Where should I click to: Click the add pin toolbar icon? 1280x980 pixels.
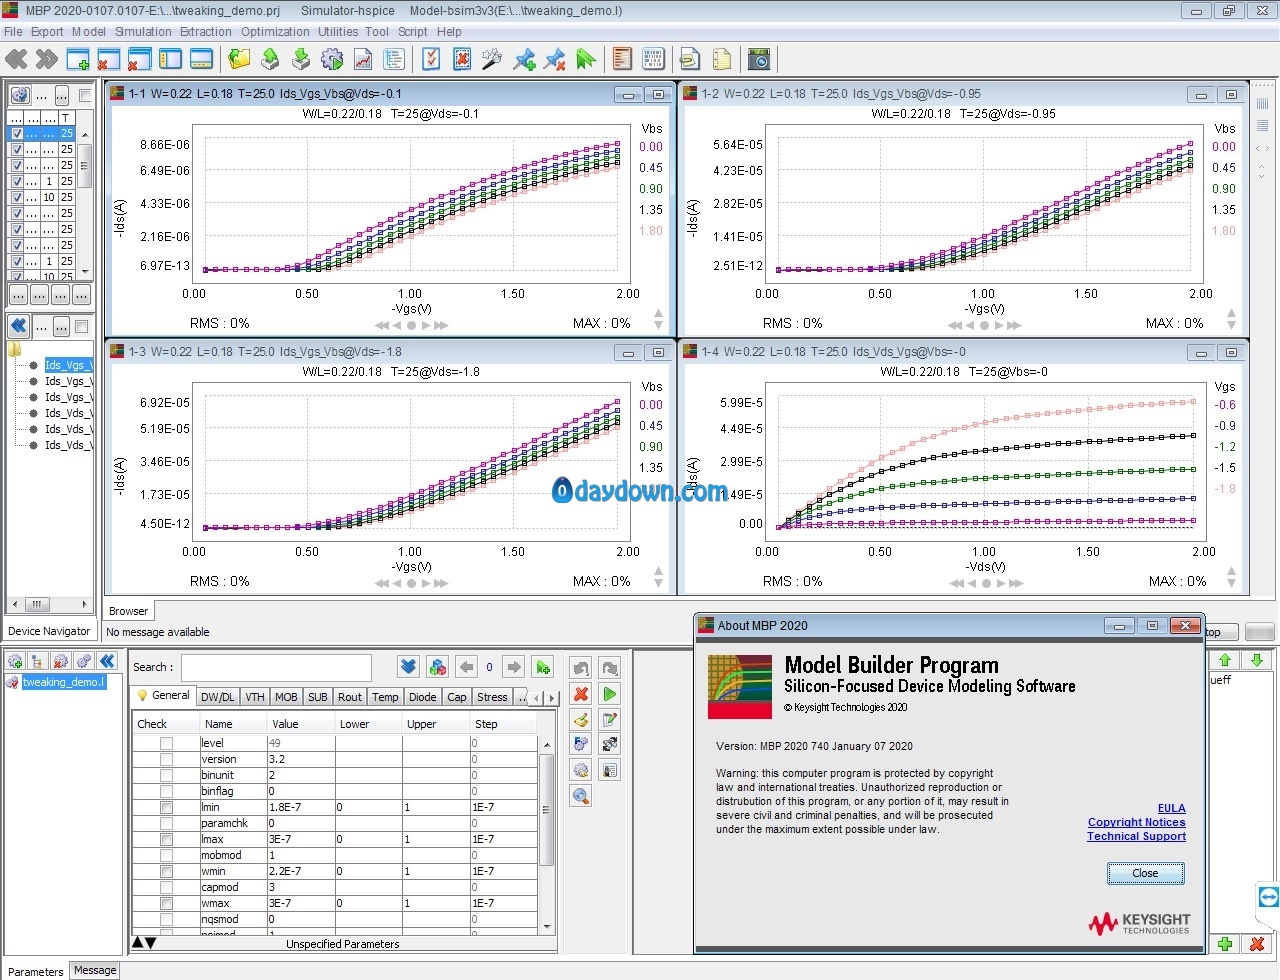(524, 59)
